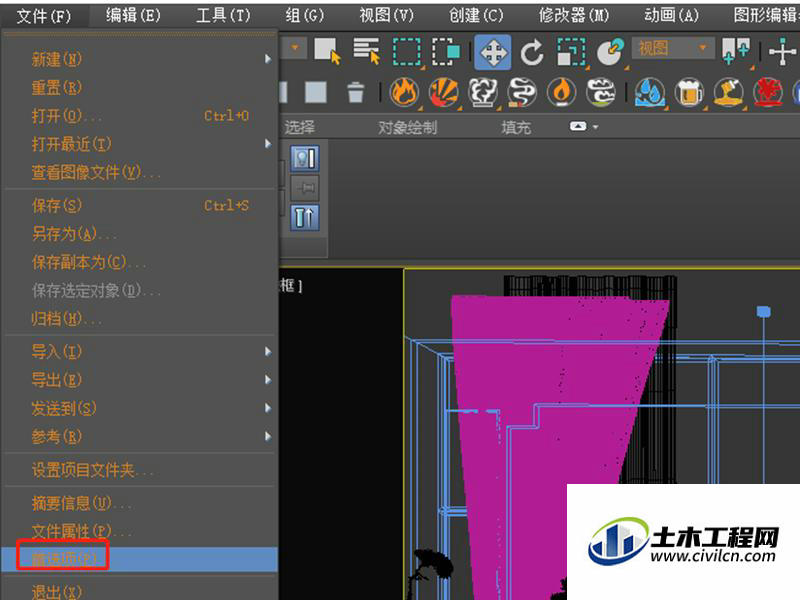The height and width of the screenshot is (600, 800).
Task: Choose 退出(X) to quit
Action: (139, 592)
